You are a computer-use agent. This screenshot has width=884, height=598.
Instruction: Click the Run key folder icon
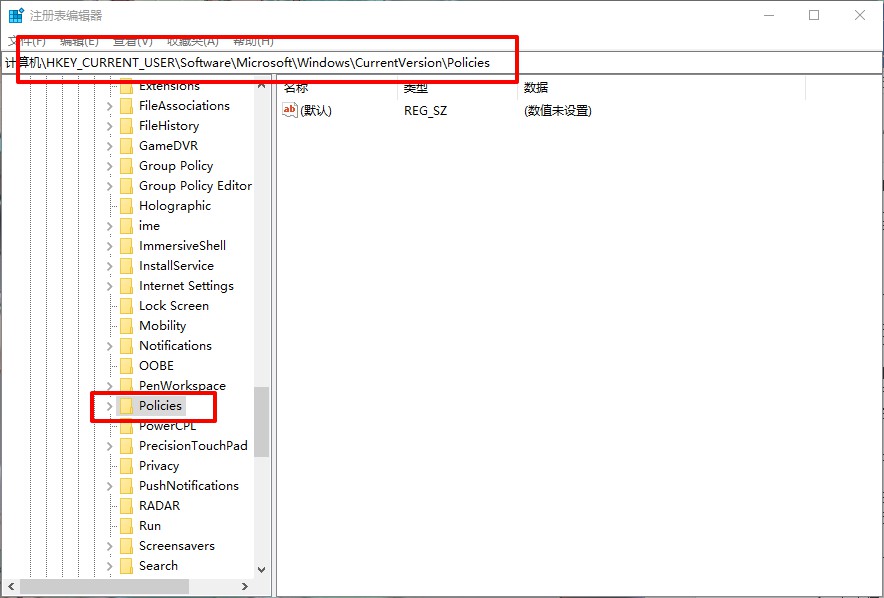(x=126, y=526)
